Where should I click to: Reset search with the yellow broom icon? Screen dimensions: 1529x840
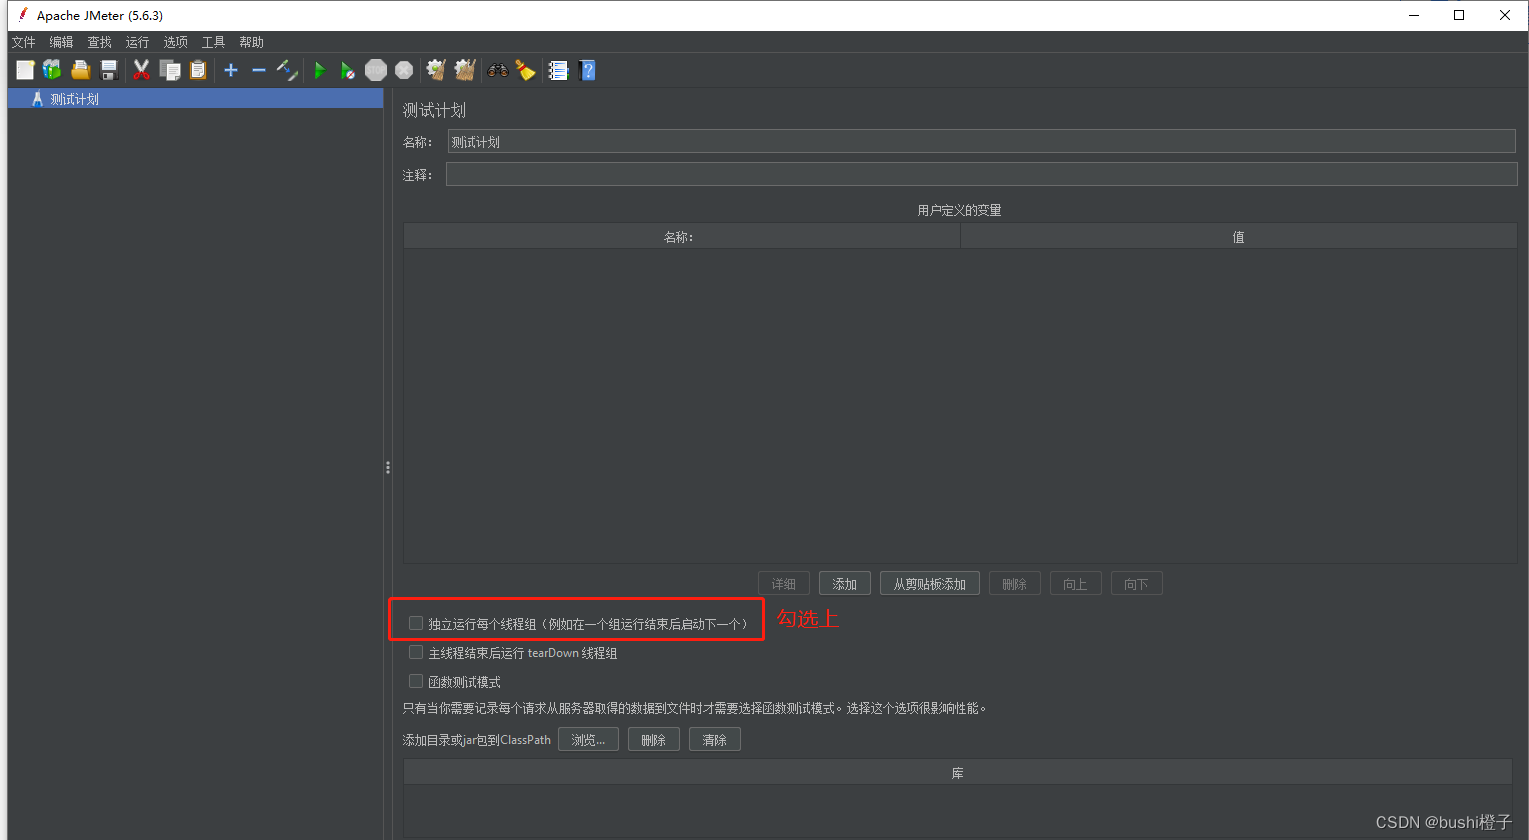[525, 70]
